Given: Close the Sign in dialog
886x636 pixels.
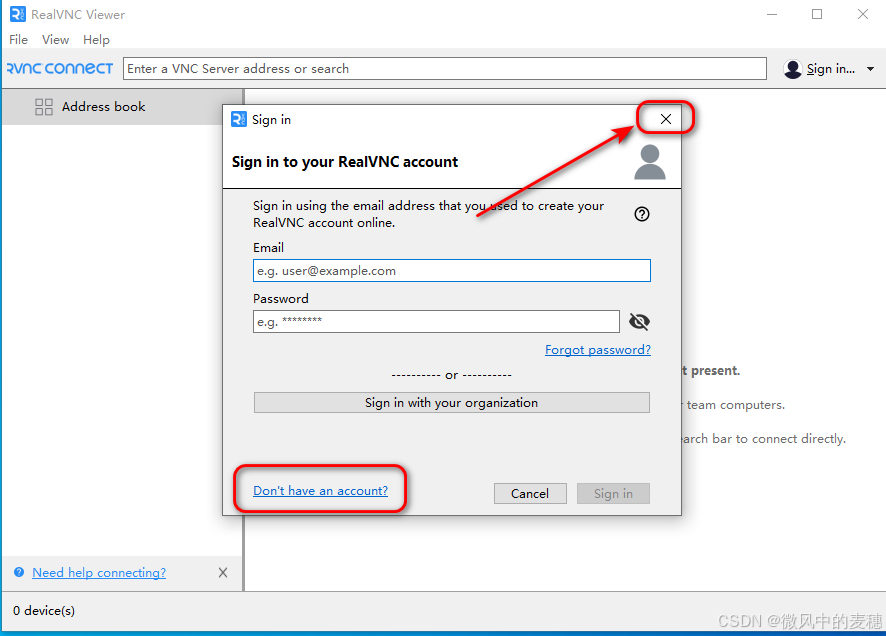Looking at the screenshot, I should click(666, 119).
